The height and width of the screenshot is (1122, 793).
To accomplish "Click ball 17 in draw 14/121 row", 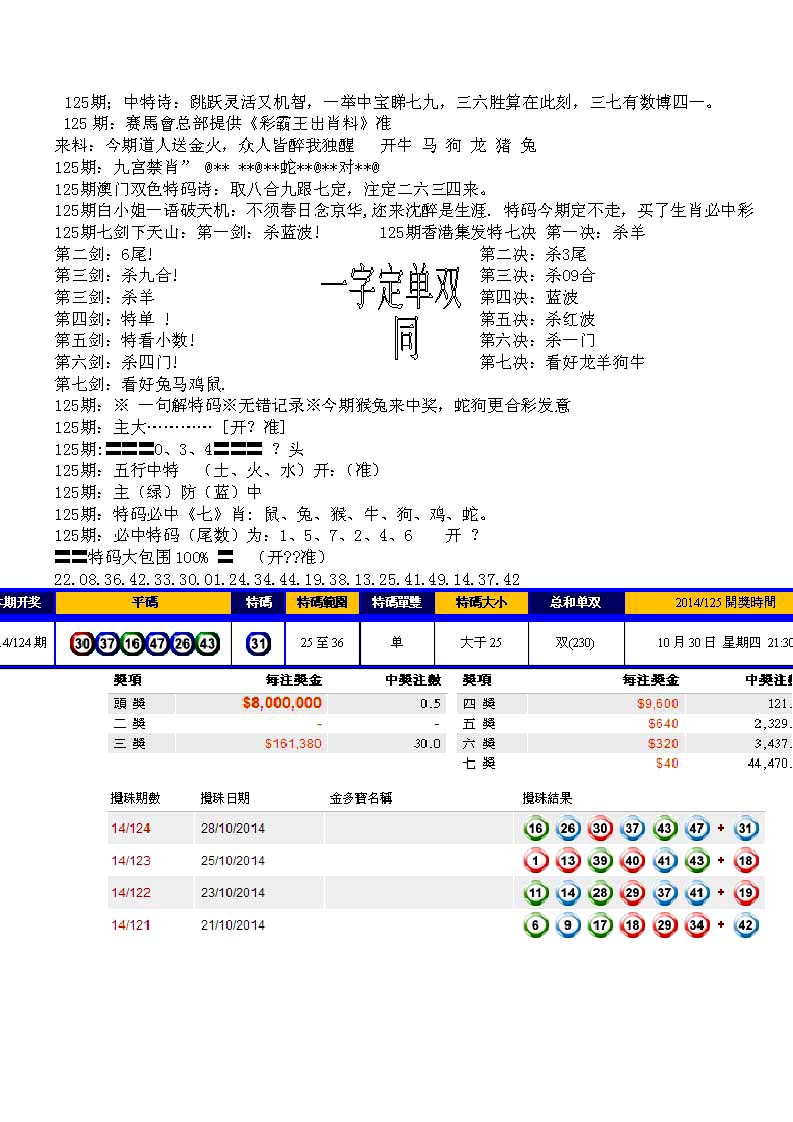I will pyautogui.click(x=600, y=925).
